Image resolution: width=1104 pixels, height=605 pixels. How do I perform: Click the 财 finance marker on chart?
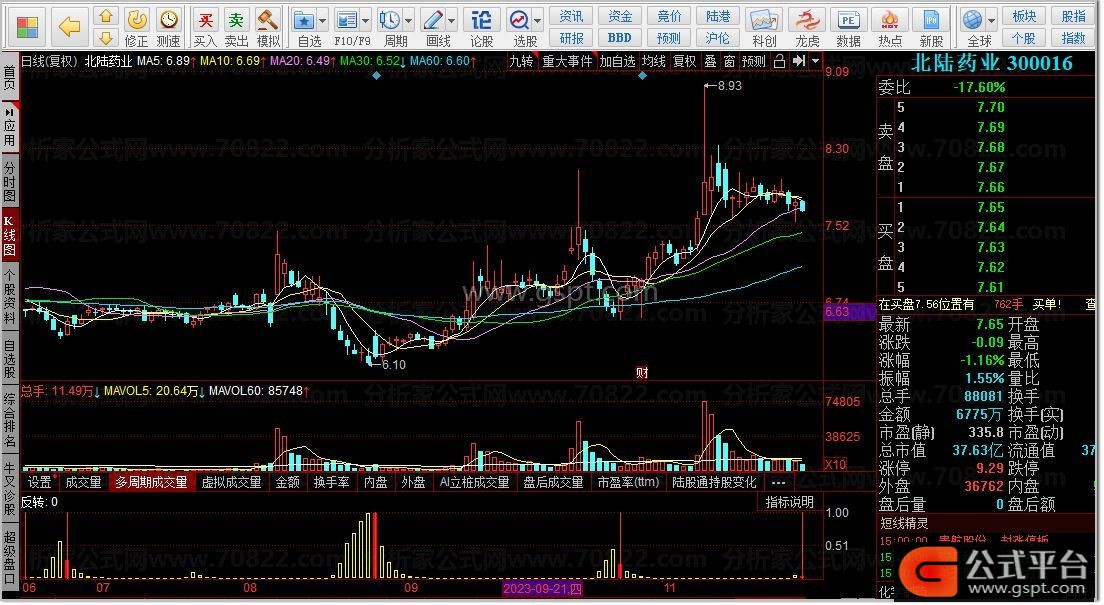point(642,373)
